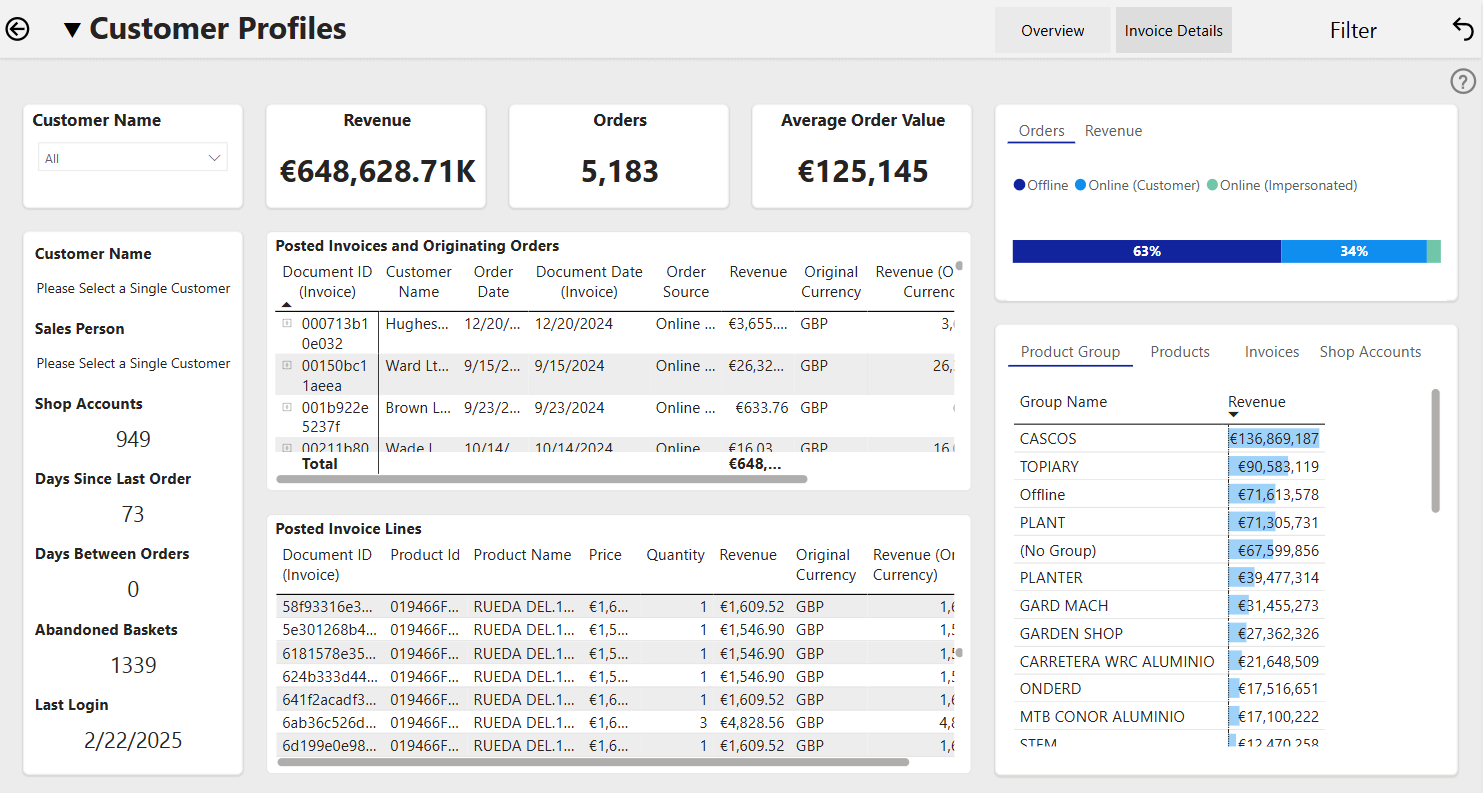Select the CARRETERA WRC ALUMINIO row
Screen dimensions: 1483x793
tap(1169, 661)
